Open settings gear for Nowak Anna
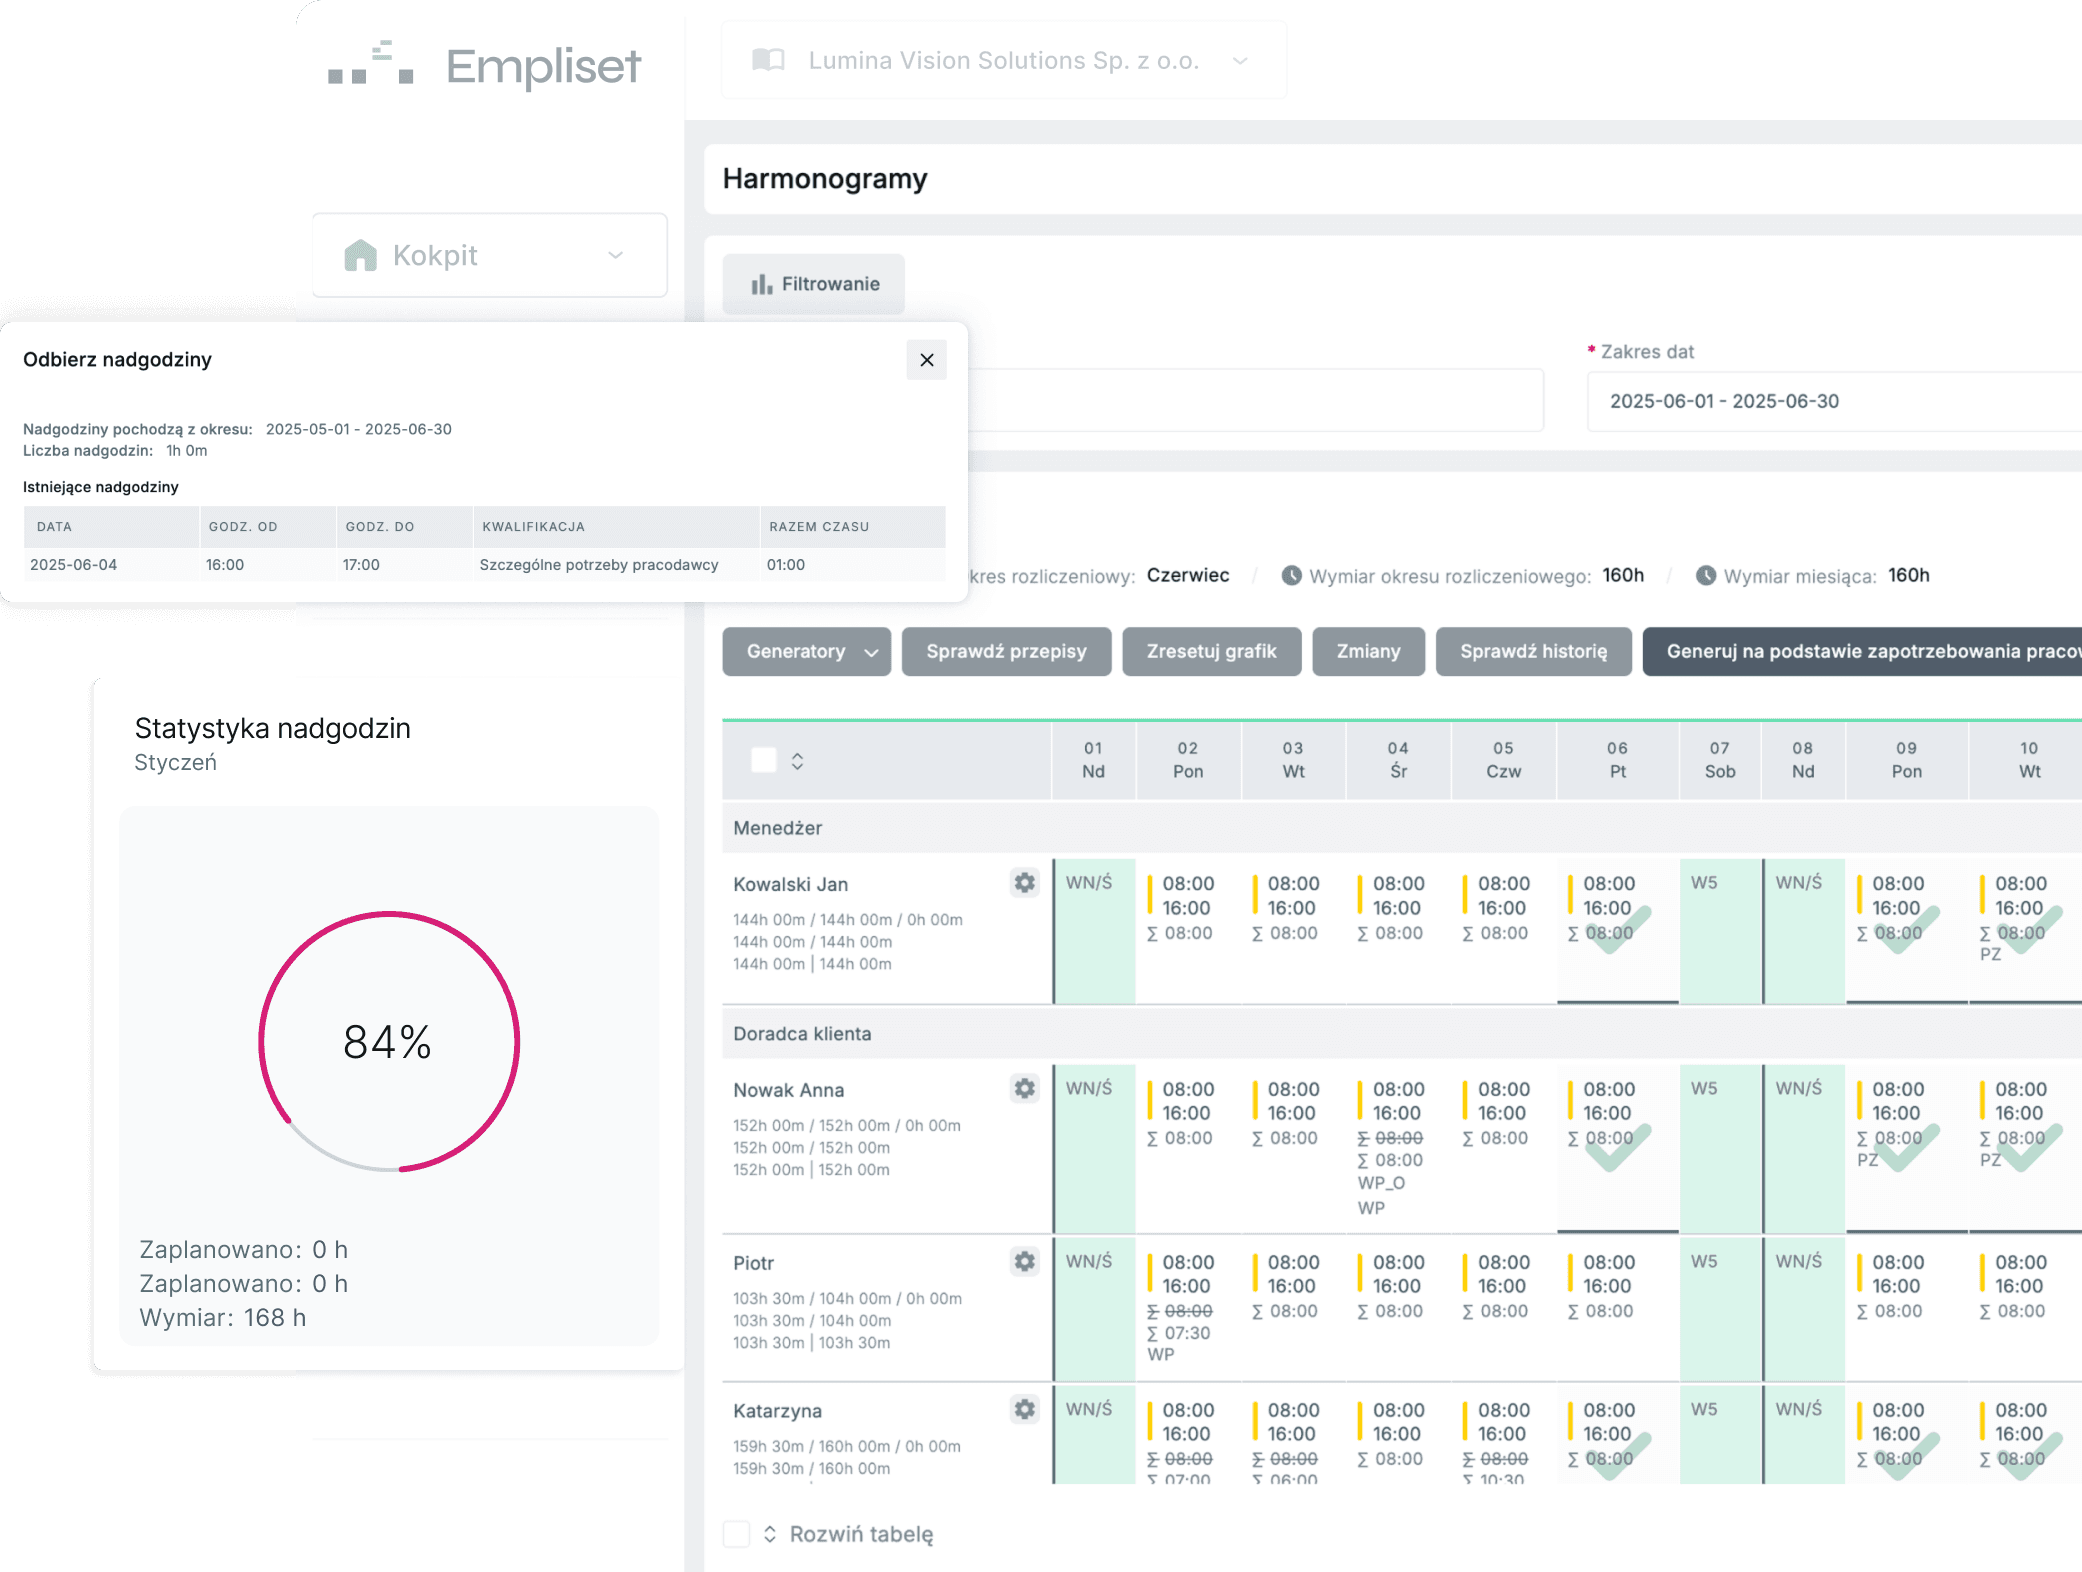Screen dimensions: 2082x1572 tap(1024, 1088)
